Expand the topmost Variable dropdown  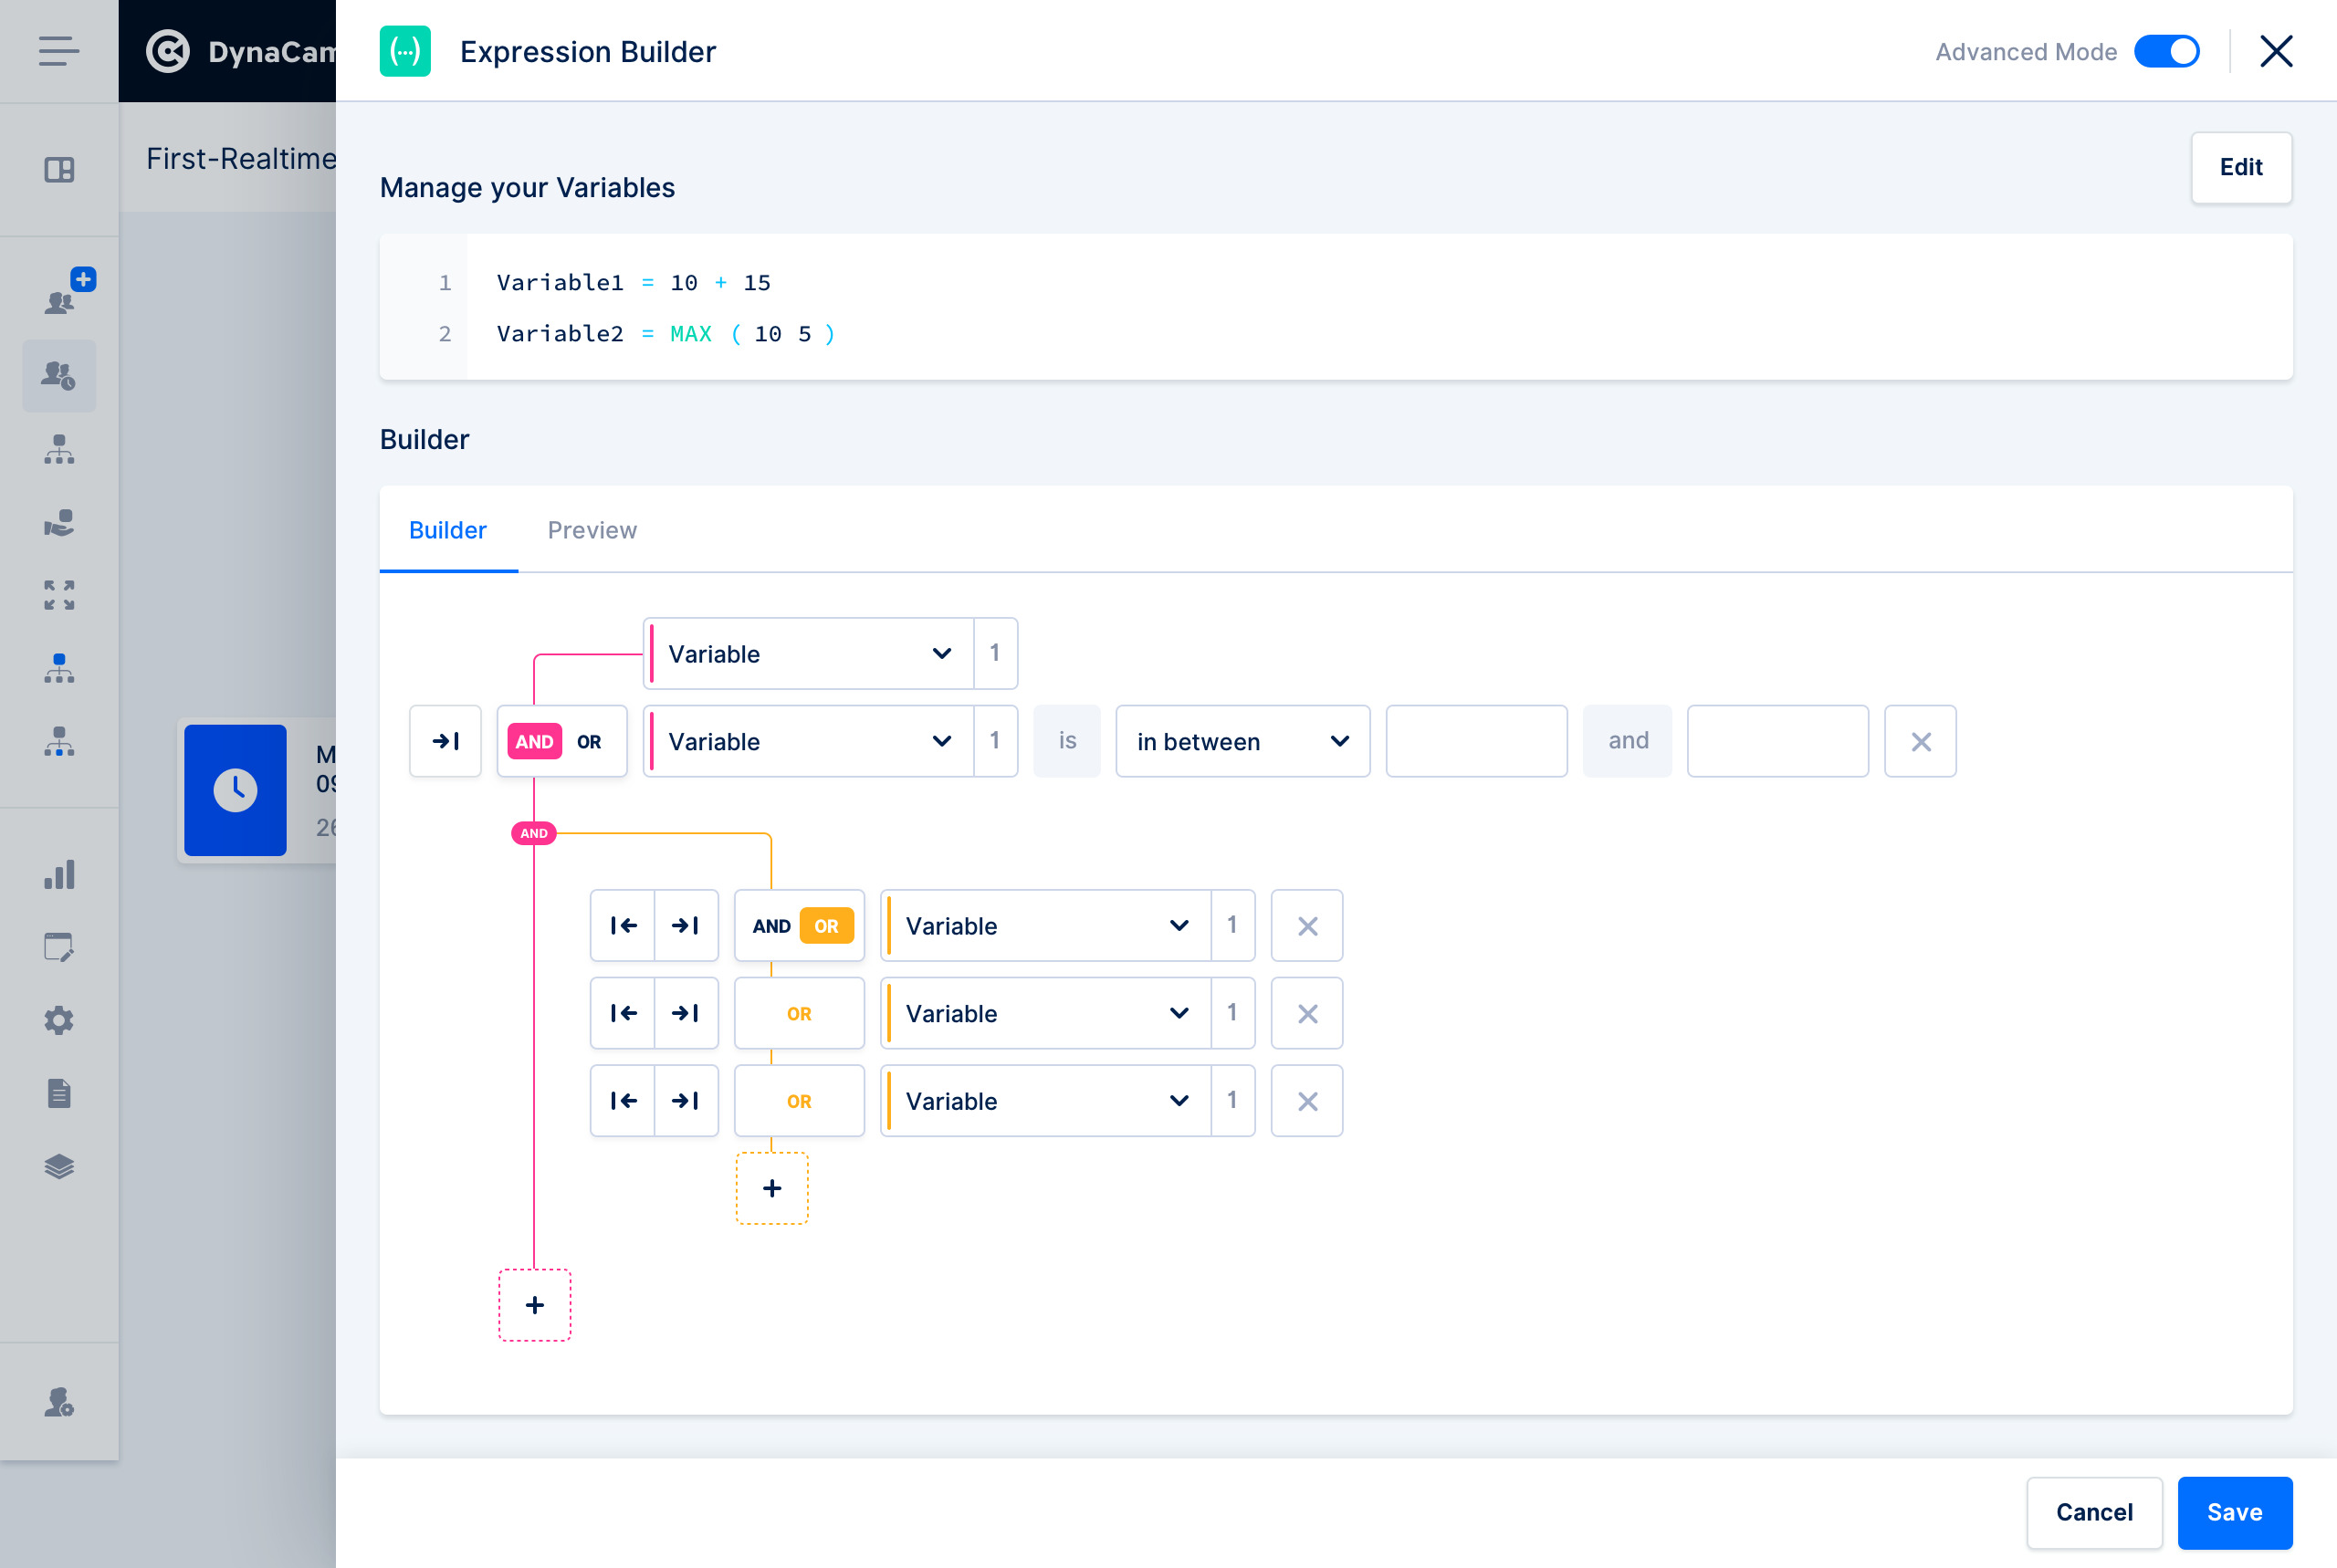coord(808,654)
